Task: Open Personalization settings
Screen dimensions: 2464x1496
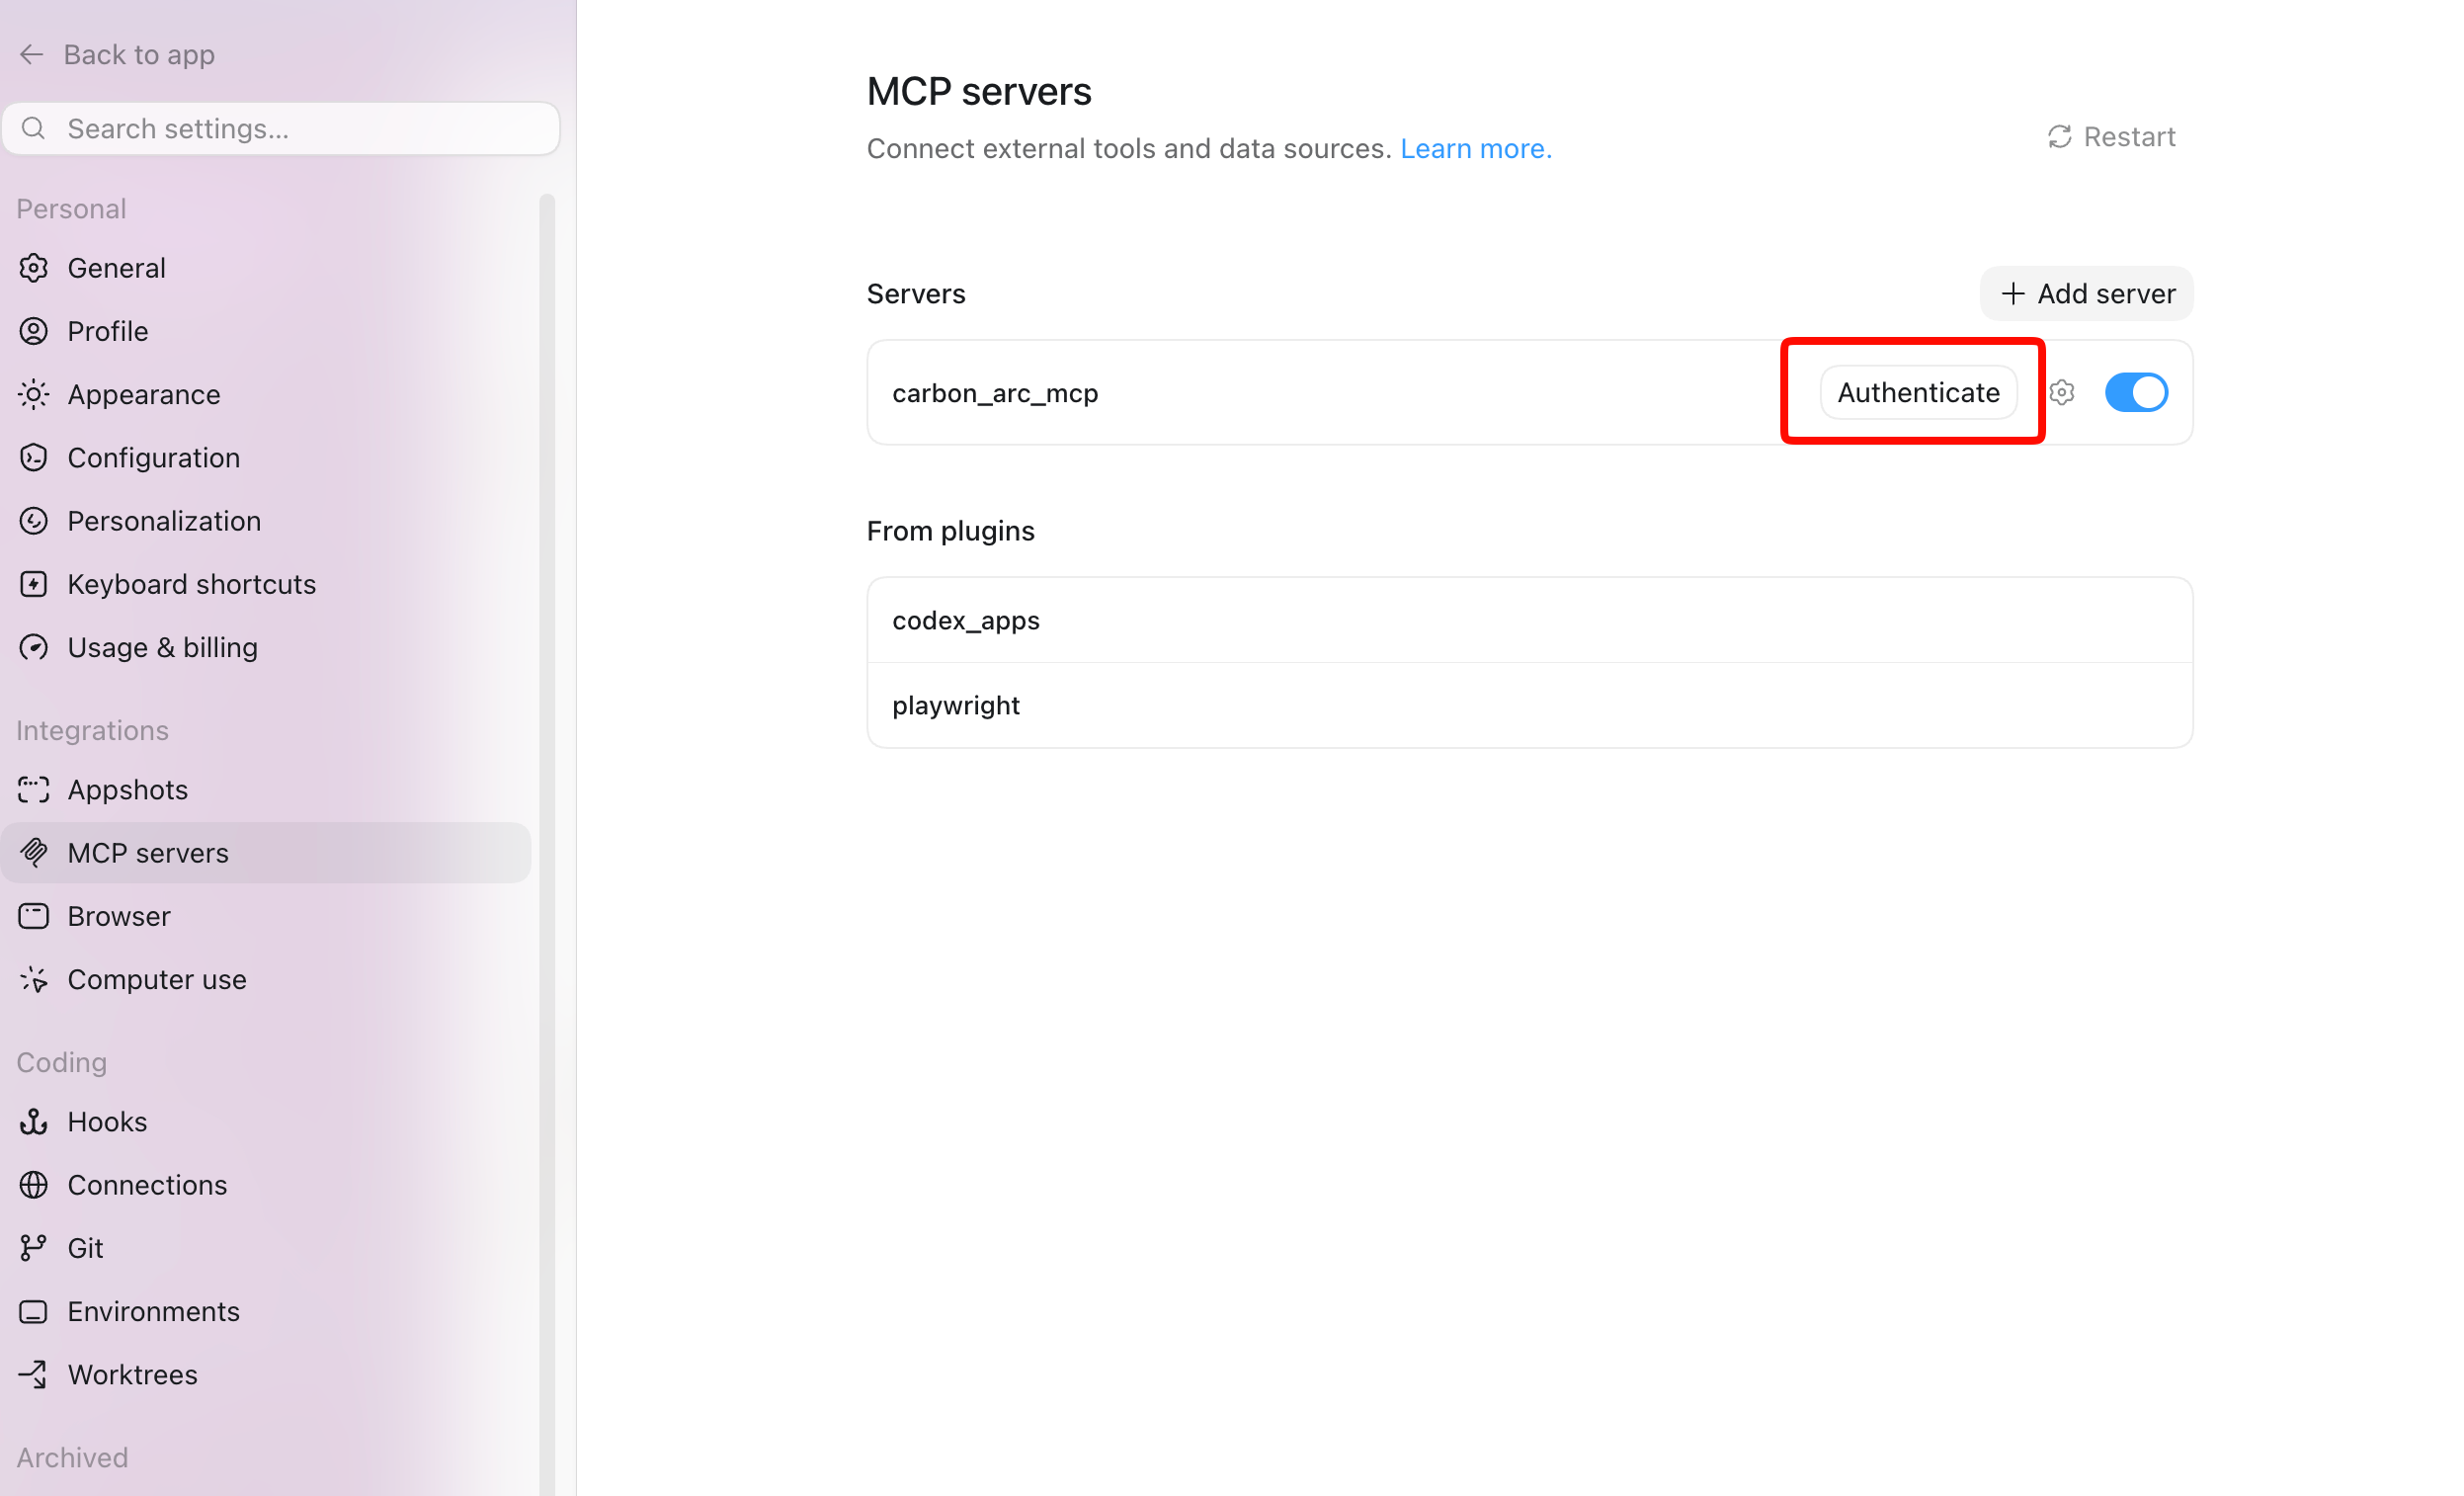Action: pos(265,521)
